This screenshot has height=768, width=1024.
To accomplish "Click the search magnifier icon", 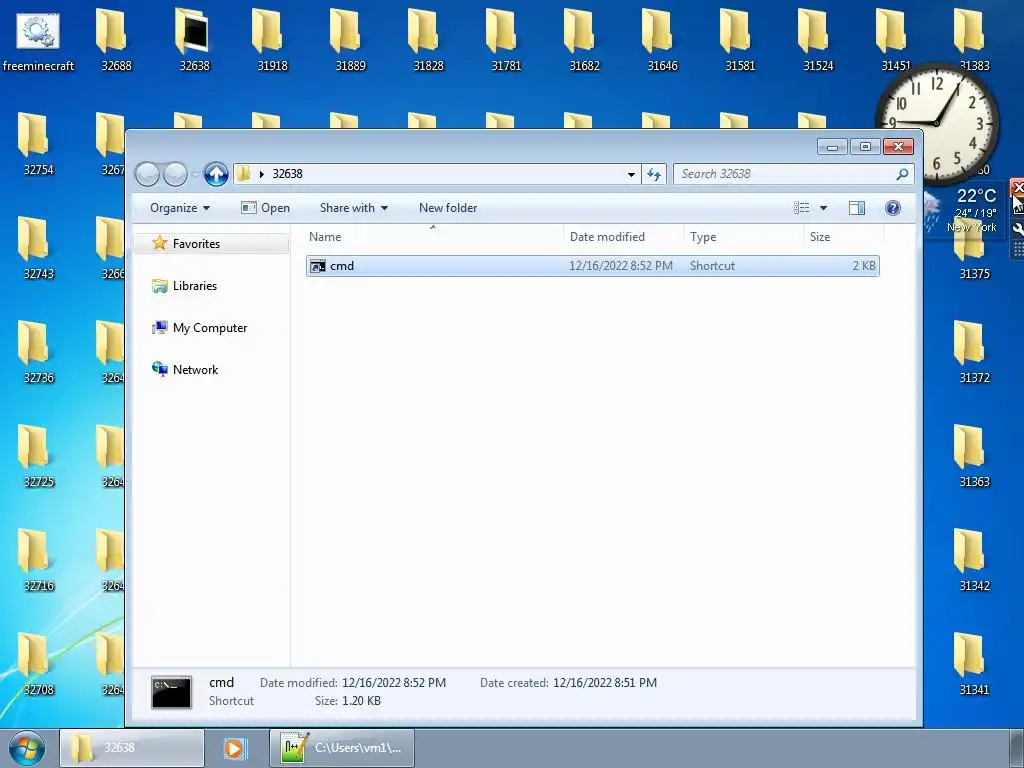I will click(902, 174).
